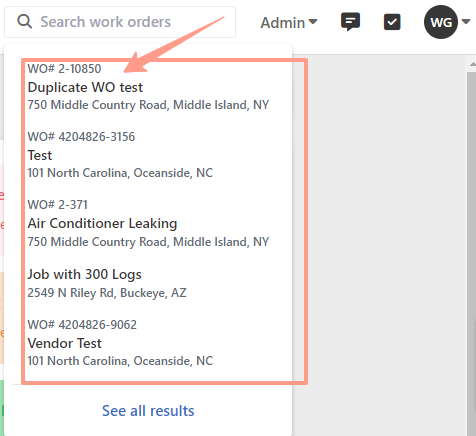Click the 2549 N Riley Rd address
This screenshot has width=476, height=436.
107,293
